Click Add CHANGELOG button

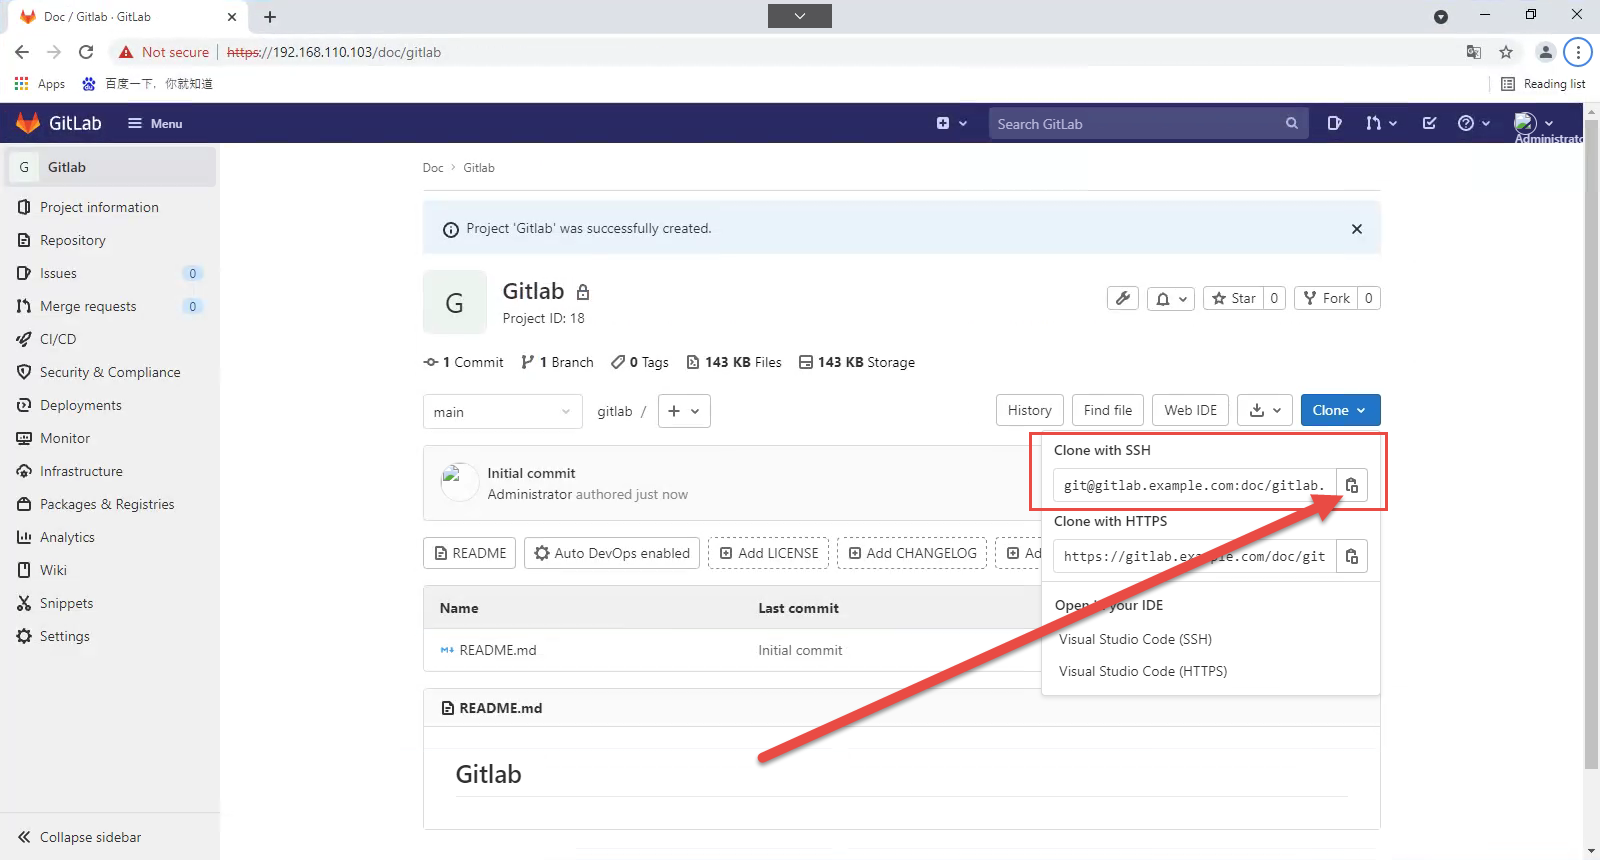click(x=912, y=553)
